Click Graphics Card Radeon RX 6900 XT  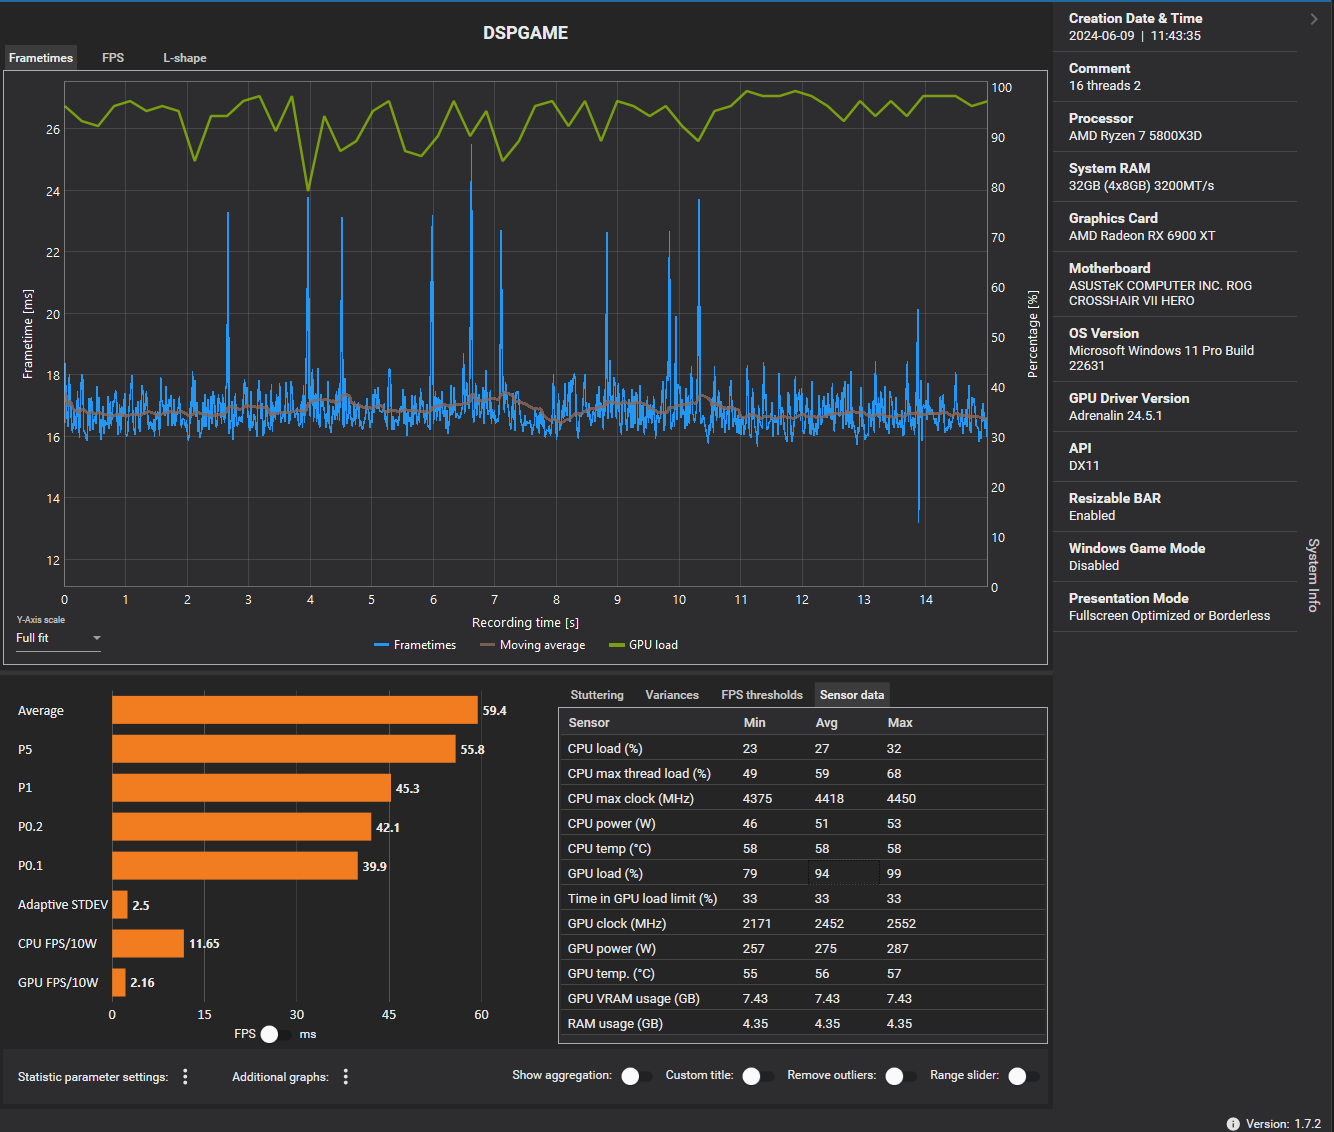tap(1175, 227)
